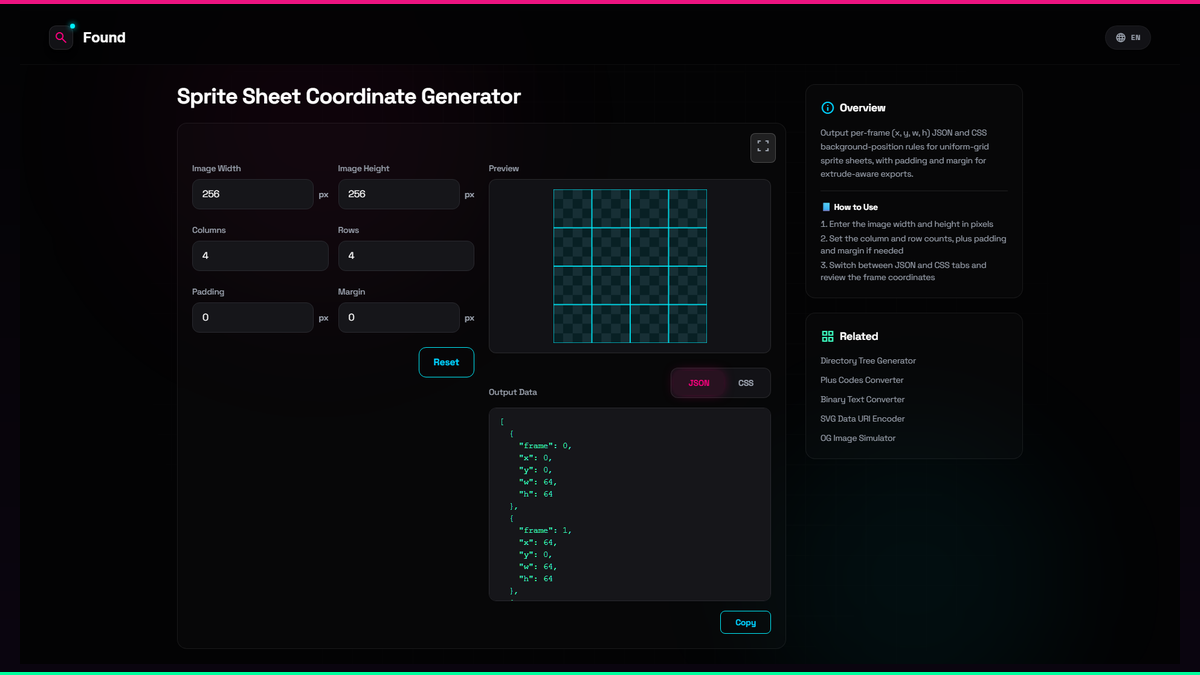Open SVG Data URI Encoder link
The height and width of the screenshot is (675, 1200).
(x=861, y=419)
